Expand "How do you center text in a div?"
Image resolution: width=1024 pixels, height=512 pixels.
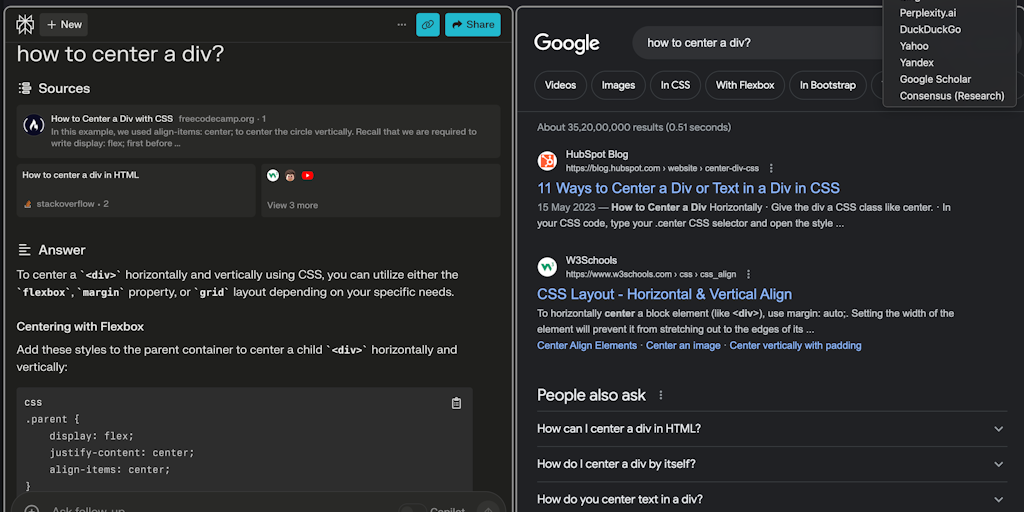[998, 499]
